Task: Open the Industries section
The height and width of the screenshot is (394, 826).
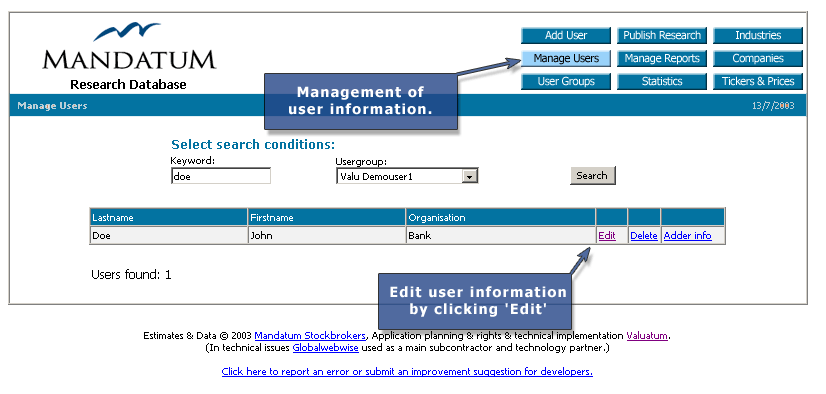Action: click(758, 35)
